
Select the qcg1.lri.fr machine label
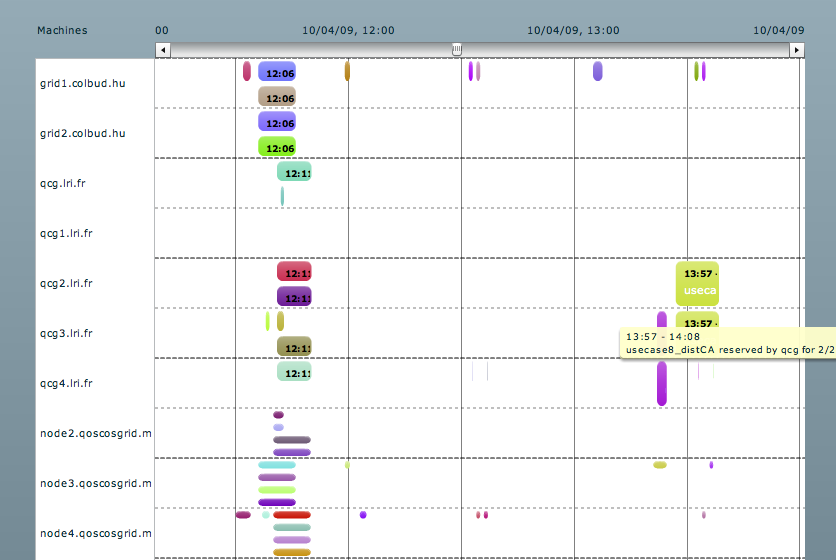pos(66,233)
